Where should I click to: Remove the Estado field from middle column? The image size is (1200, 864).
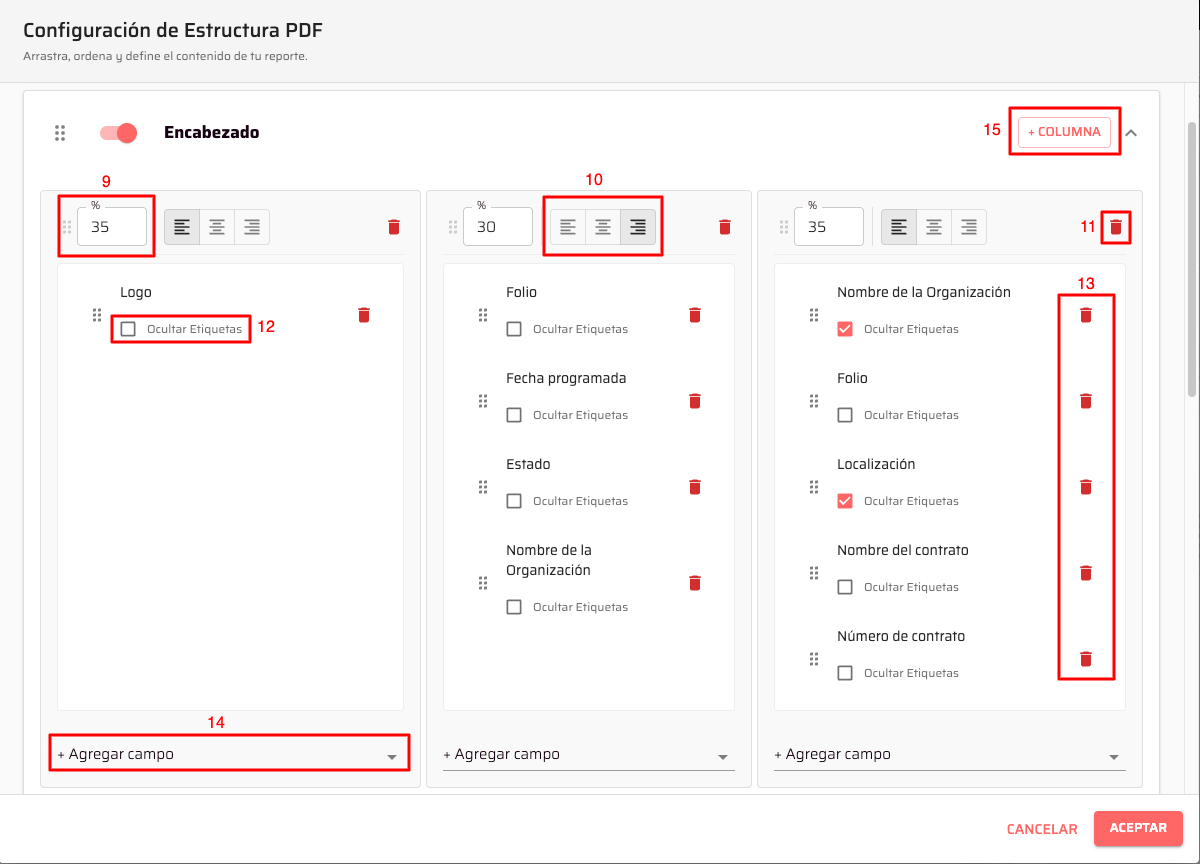[x=695, y=487]
